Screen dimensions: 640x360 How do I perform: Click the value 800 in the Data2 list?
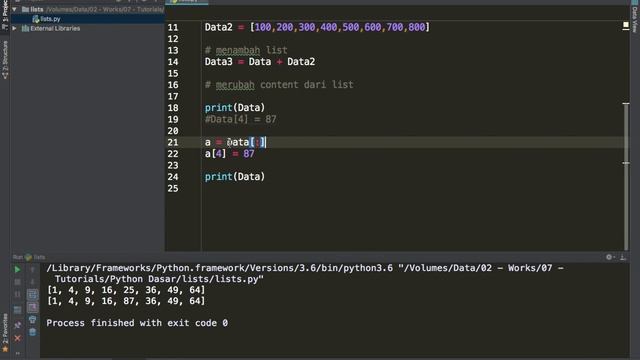tap(416, 27)
